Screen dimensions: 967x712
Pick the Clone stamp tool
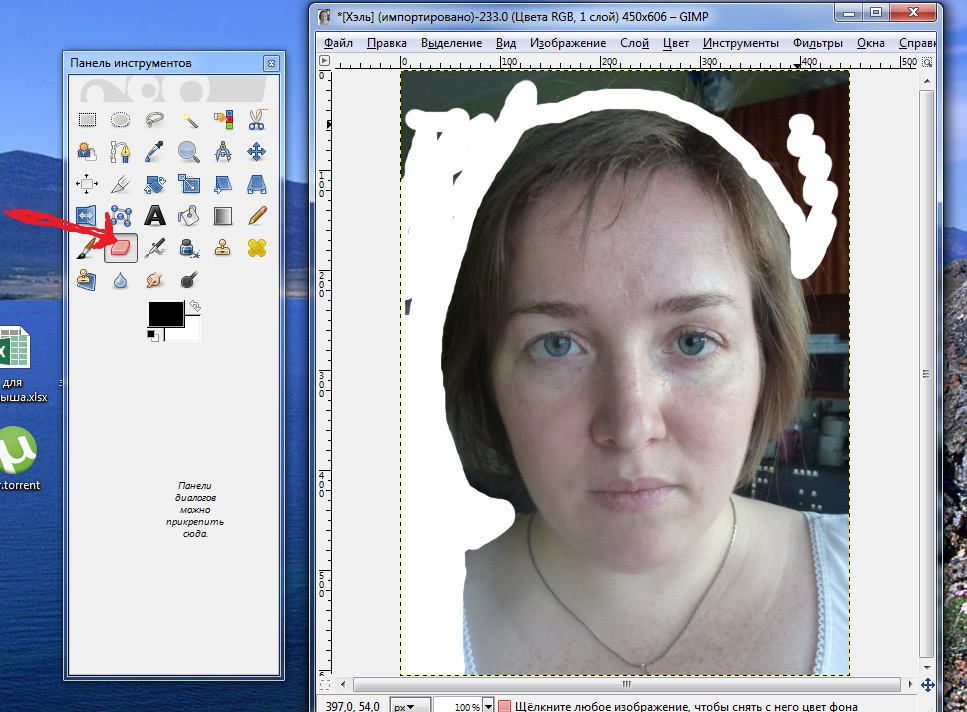click(x=223, y=248)
